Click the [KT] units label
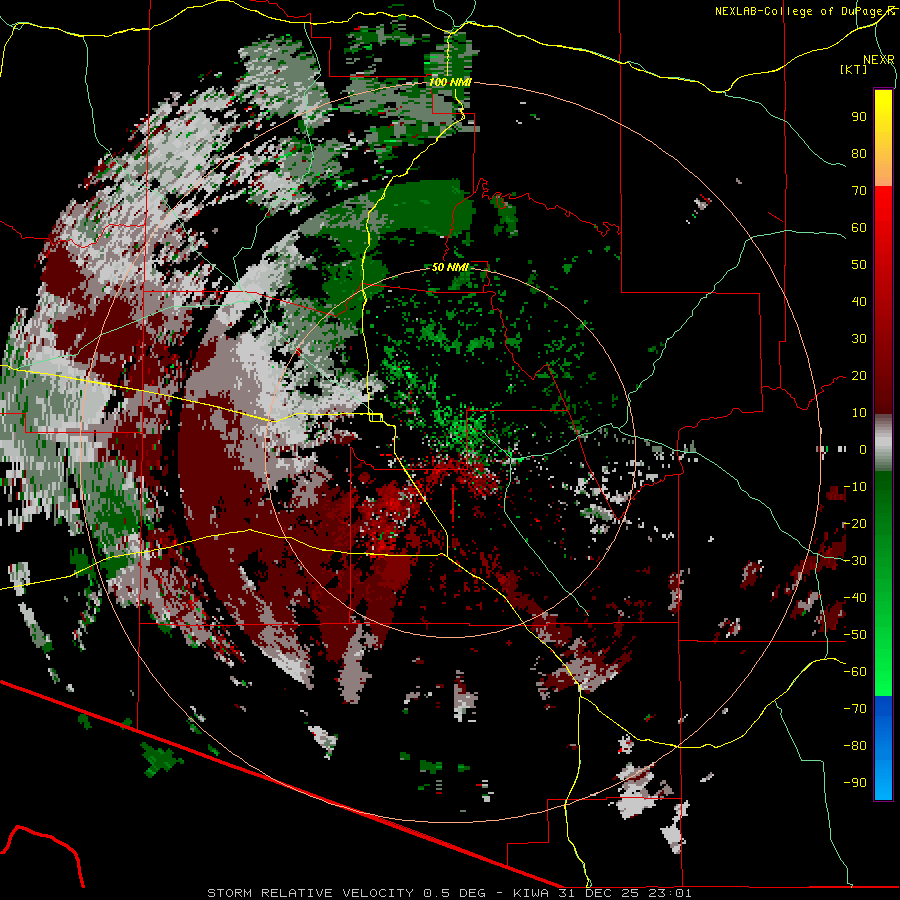 click(x=853, y=69)
